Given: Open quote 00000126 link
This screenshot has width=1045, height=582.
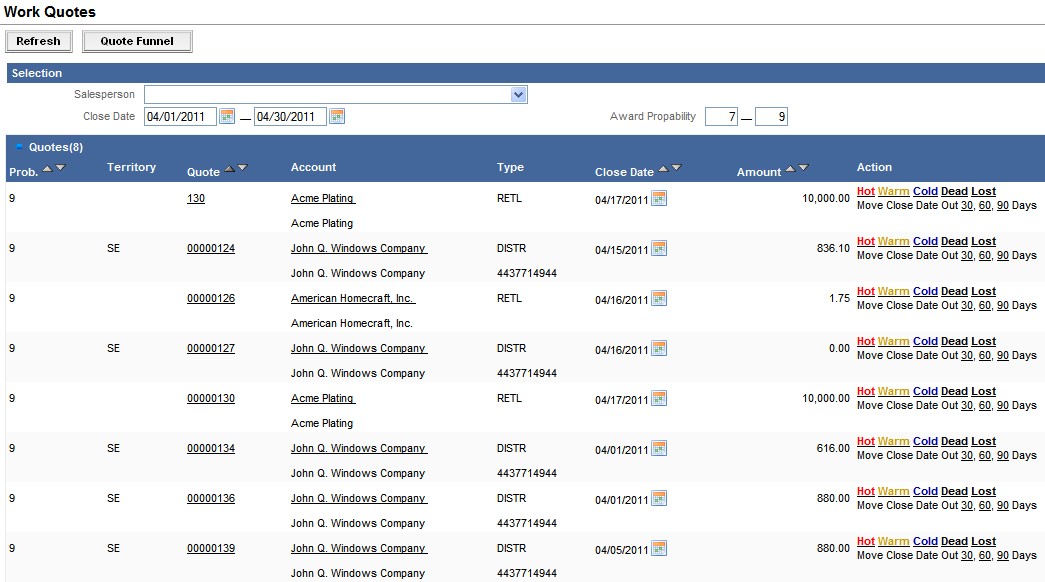Looking at the screenshot, I should click(211, 298).
